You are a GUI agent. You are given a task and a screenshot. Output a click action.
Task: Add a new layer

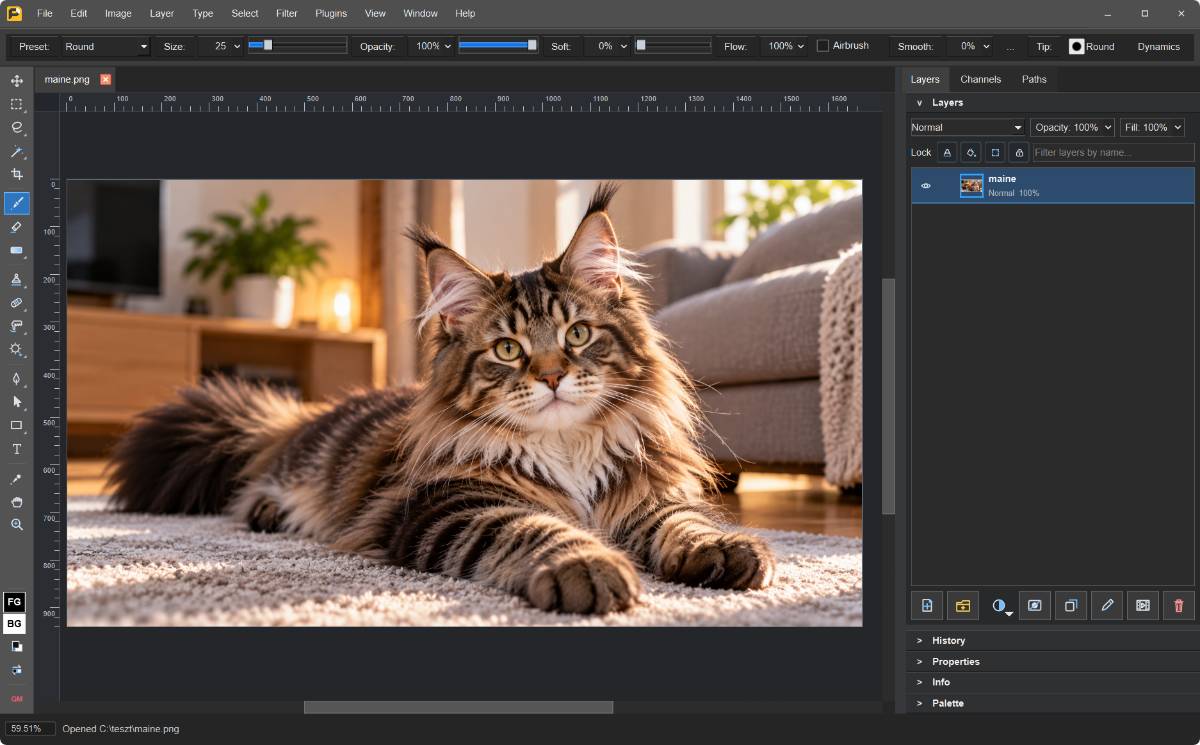click(x=927, y=605)
